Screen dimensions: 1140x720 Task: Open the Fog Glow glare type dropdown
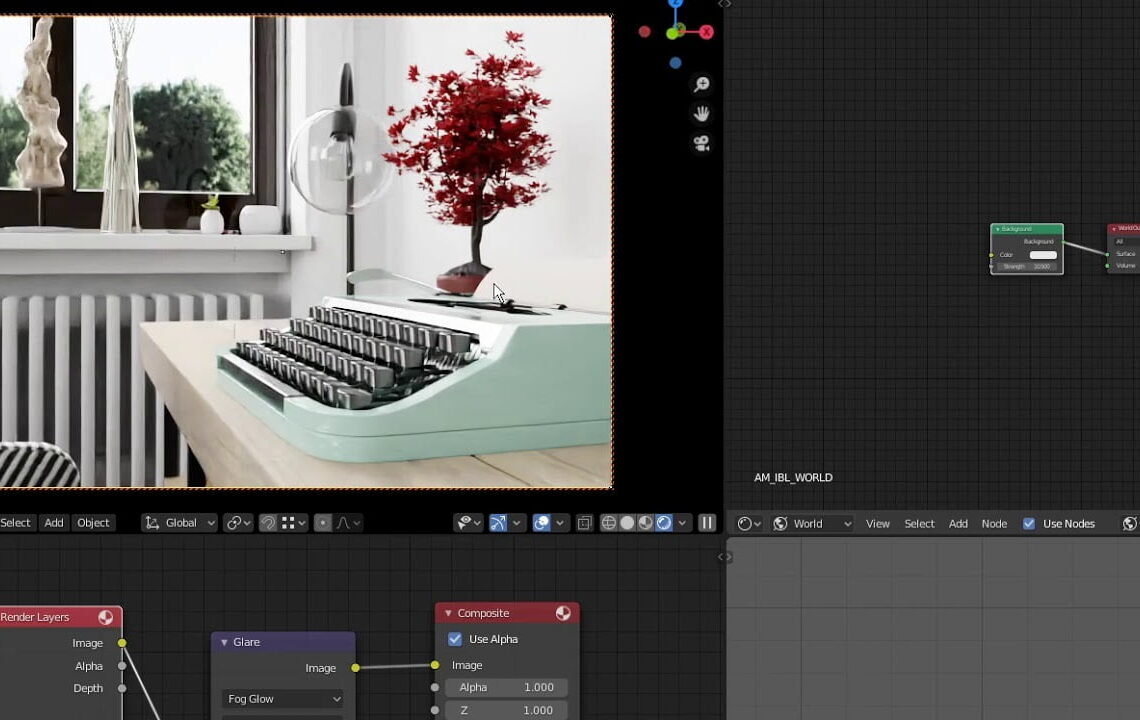click(283, 699)
